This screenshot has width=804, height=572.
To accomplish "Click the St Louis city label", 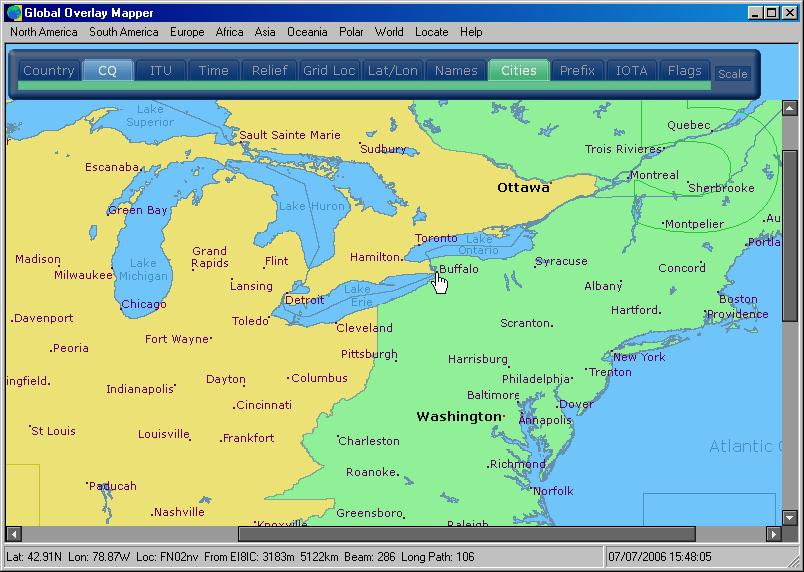I will click(x=53, y=432).
